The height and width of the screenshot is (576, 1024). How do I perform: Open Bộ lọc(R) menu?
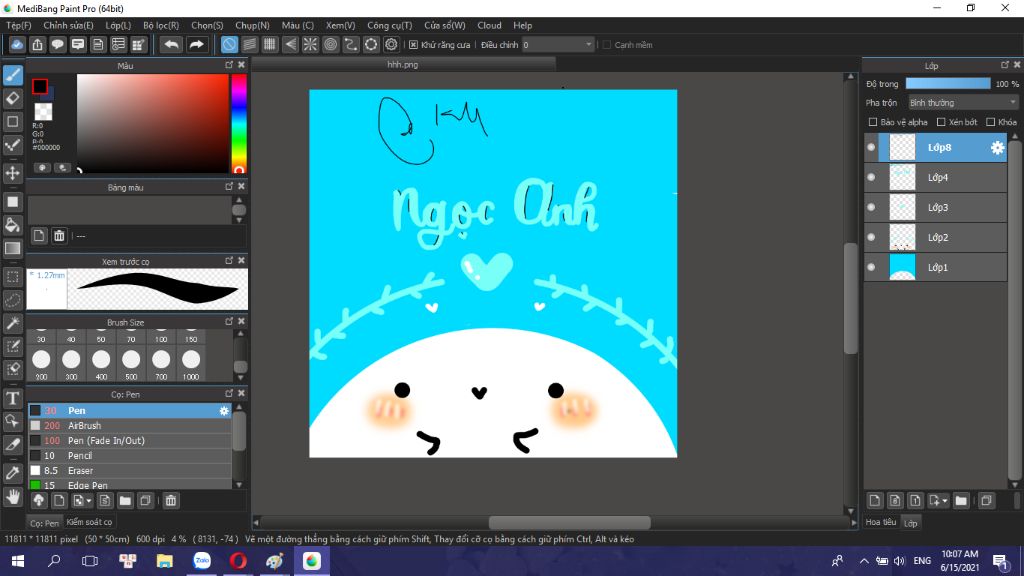click(161, 25)
